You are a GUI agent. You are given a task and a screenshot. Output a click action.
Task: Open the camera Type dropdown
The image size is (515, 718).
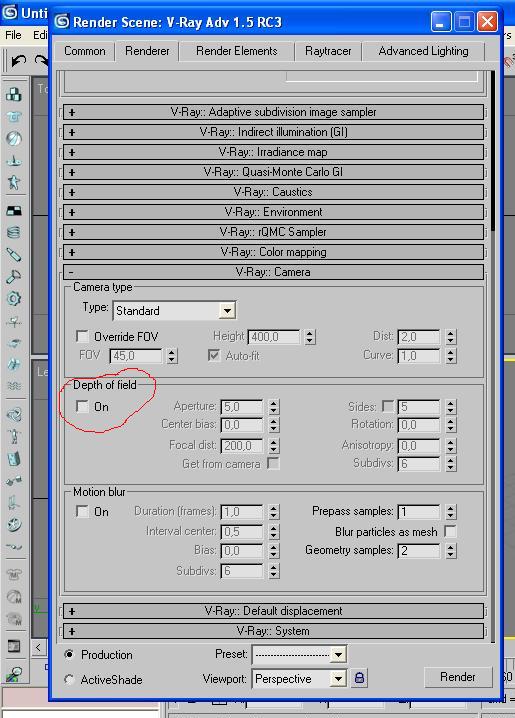point(227,311)
